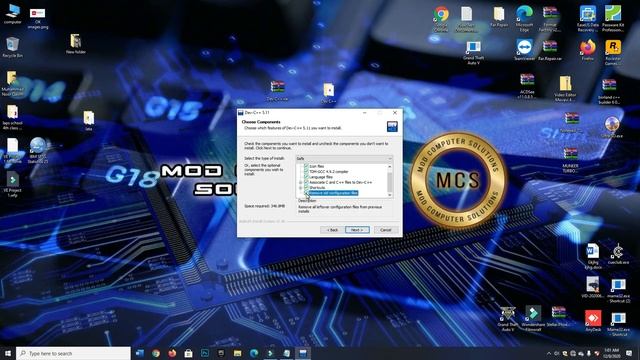
Task: Click the taskbar search box
Action: pos(73,353)
